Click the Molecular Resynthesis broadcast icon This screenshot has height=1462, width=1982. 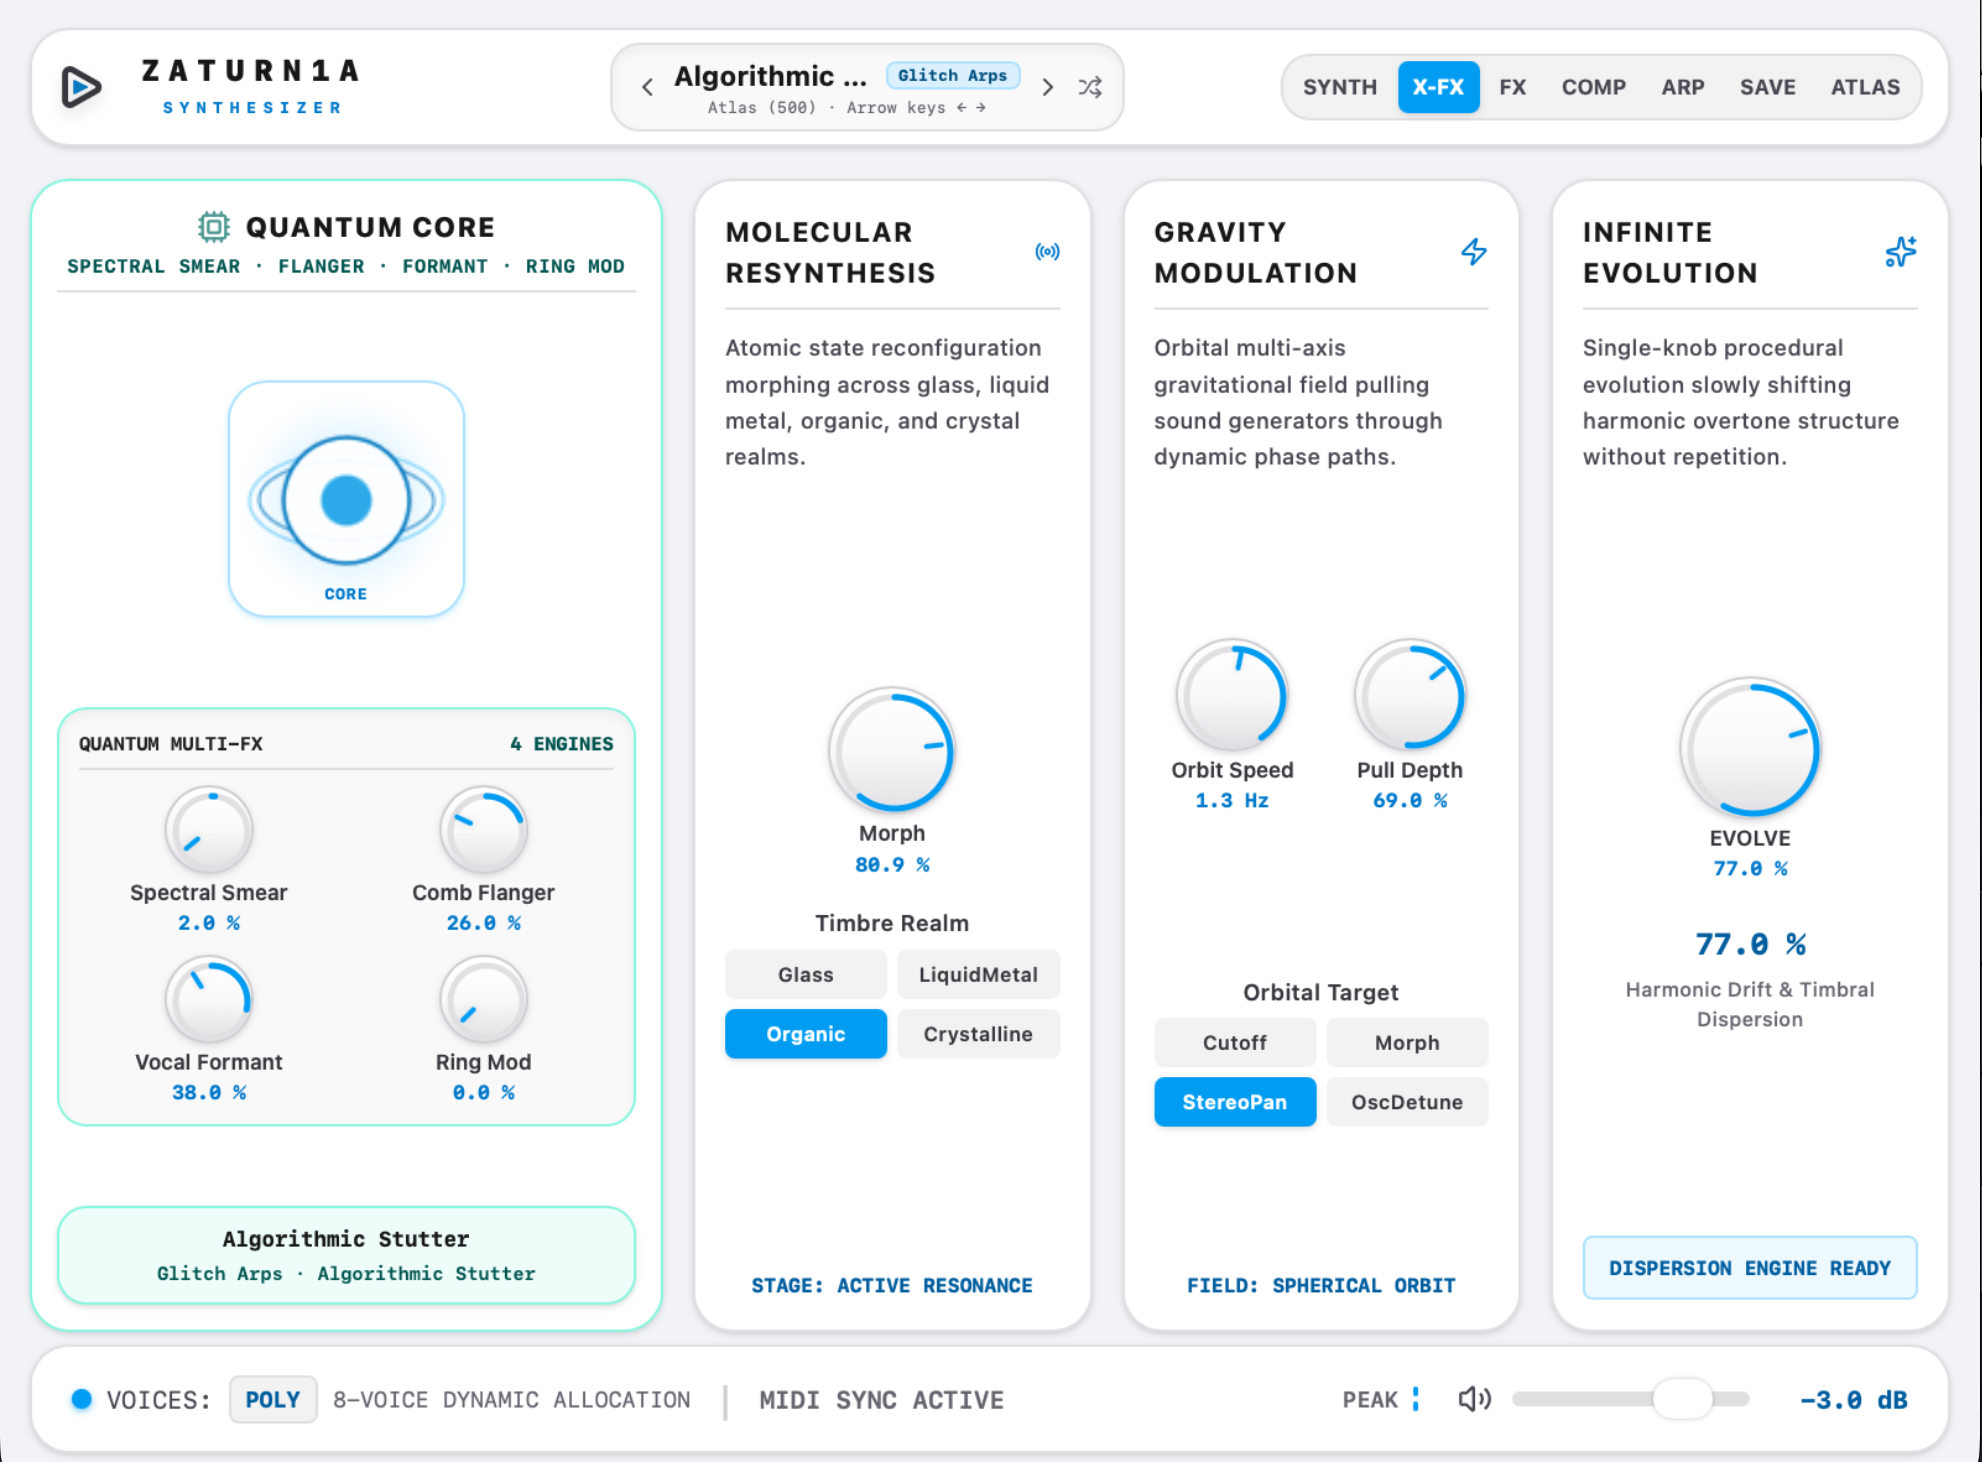coord(1047,251)
